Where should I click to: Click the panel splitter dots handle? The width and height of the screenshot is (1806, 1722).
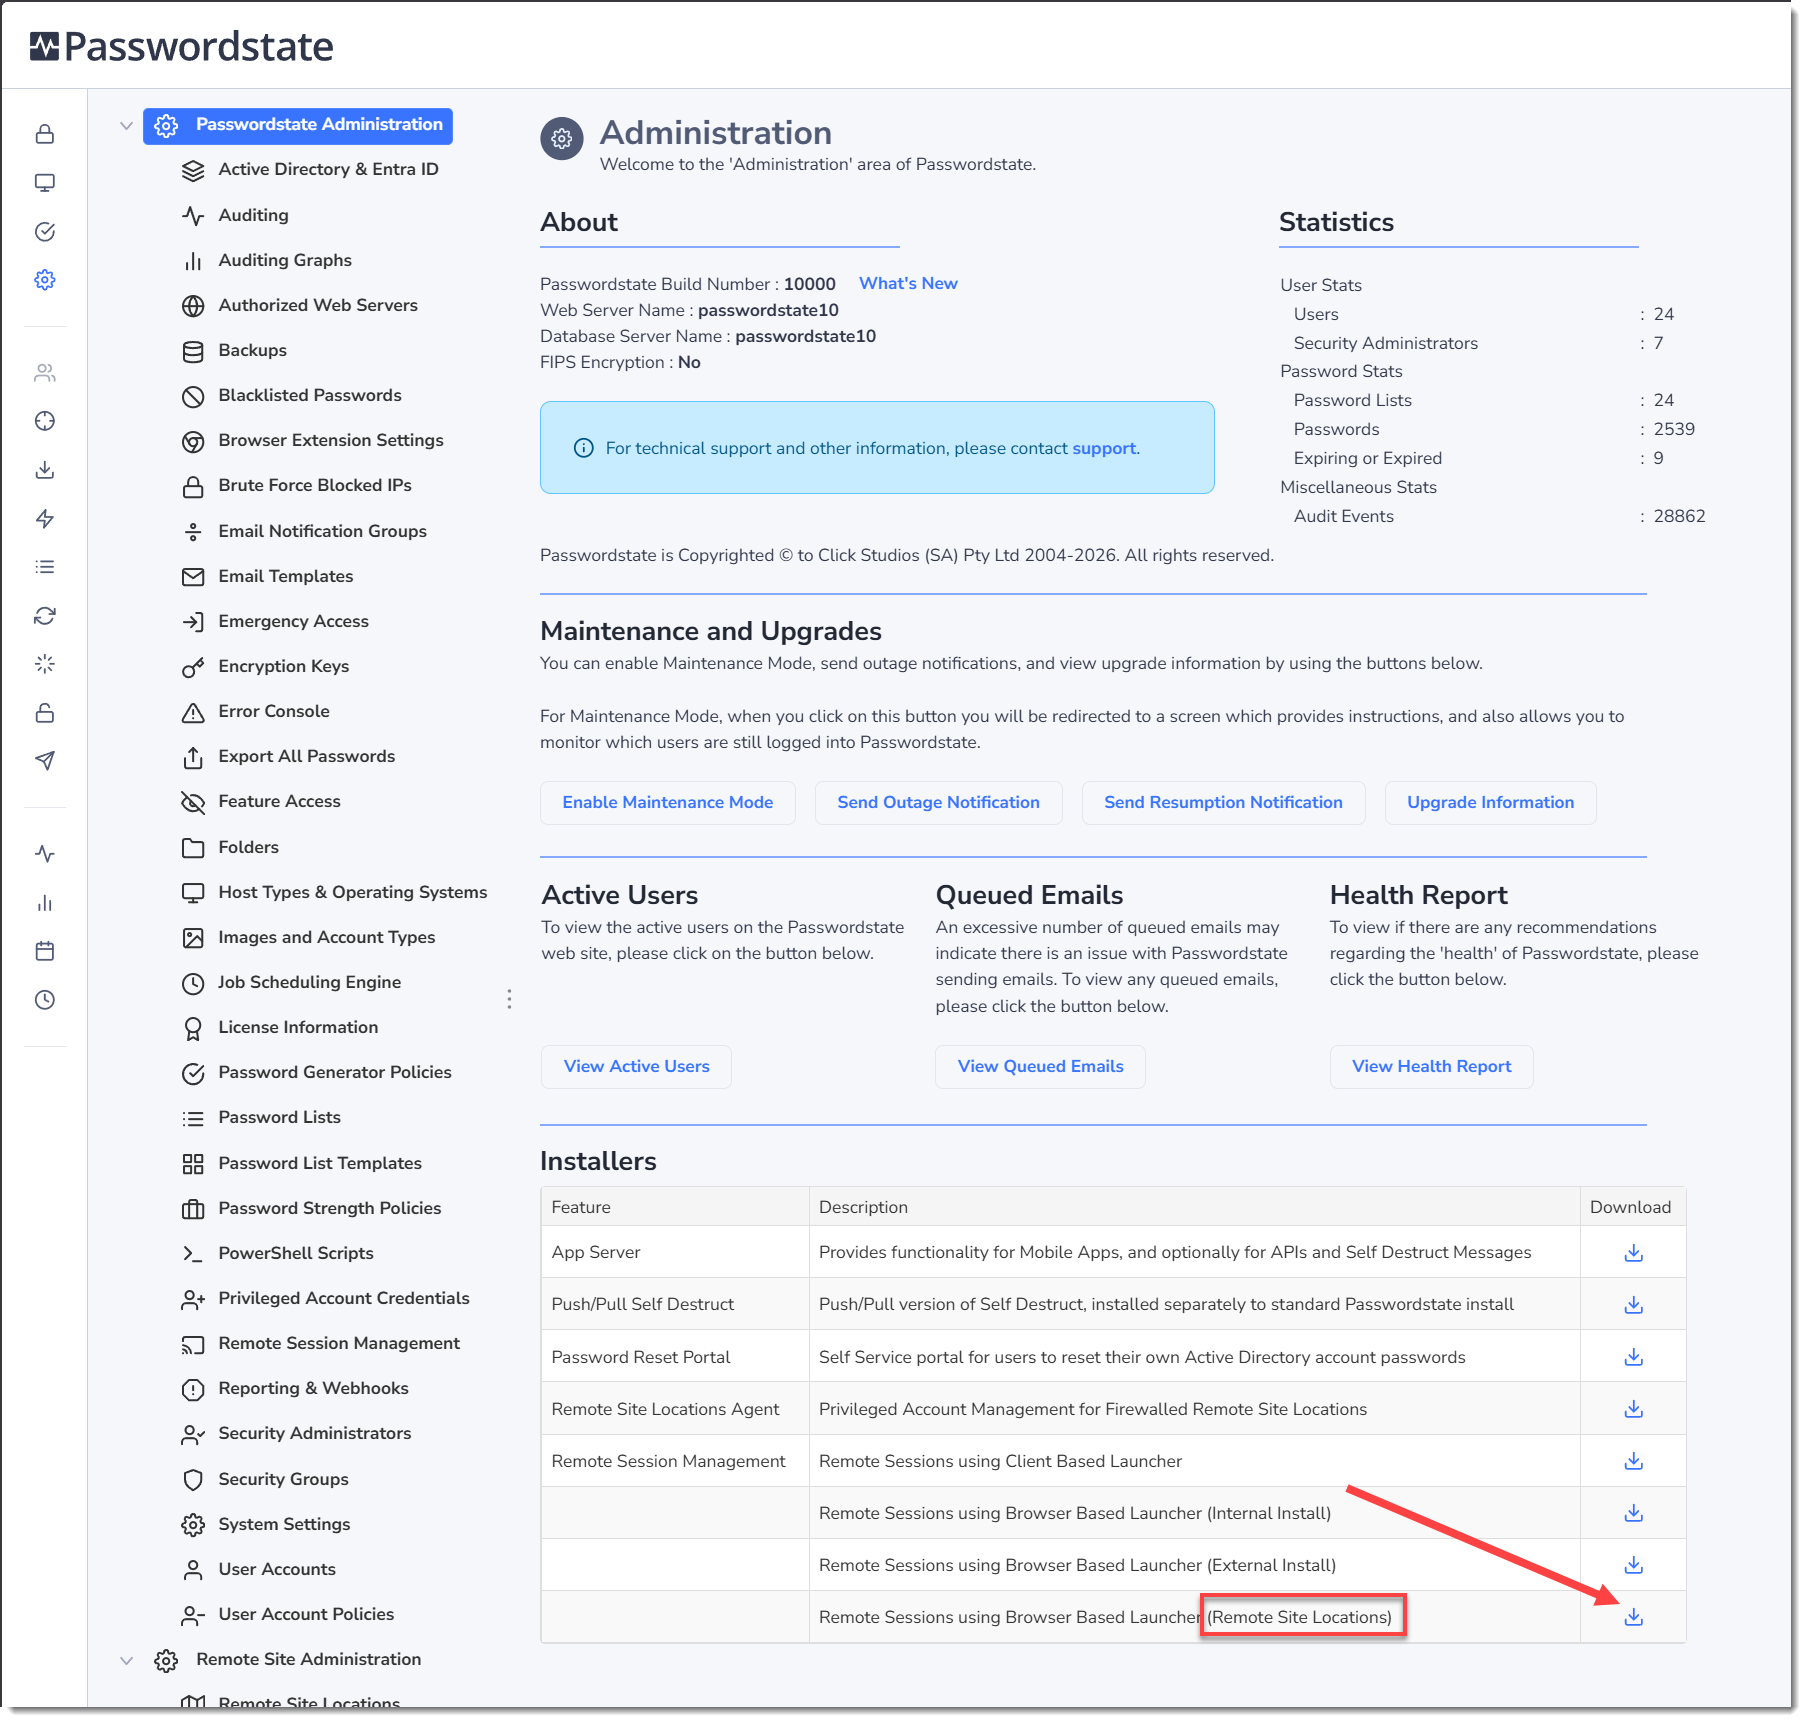point(509,999)
